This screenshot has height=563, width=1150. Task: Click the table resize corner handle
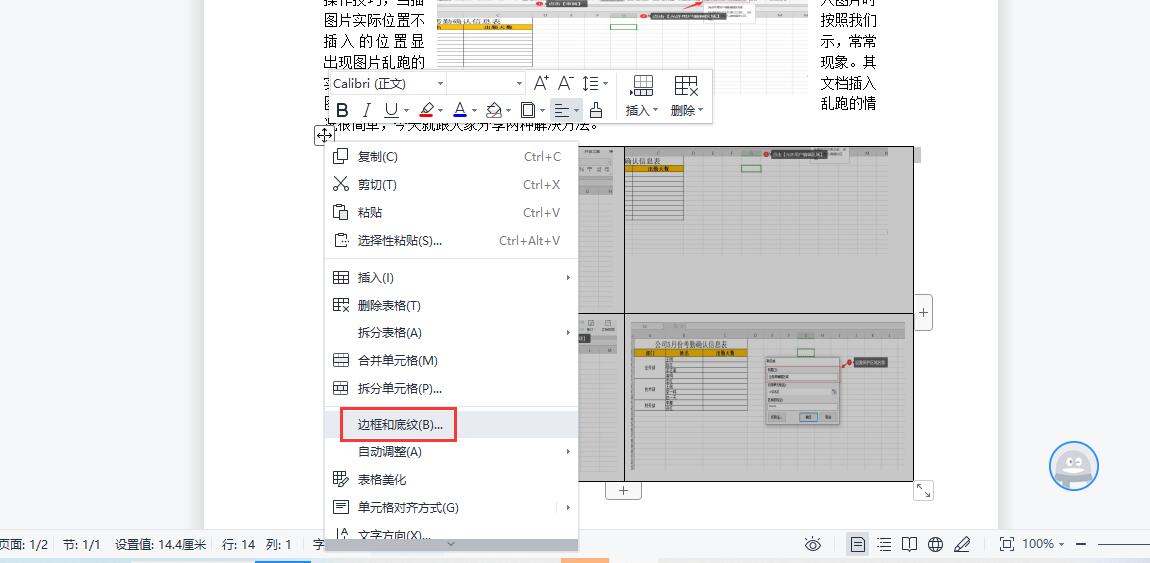coord(923,490)
